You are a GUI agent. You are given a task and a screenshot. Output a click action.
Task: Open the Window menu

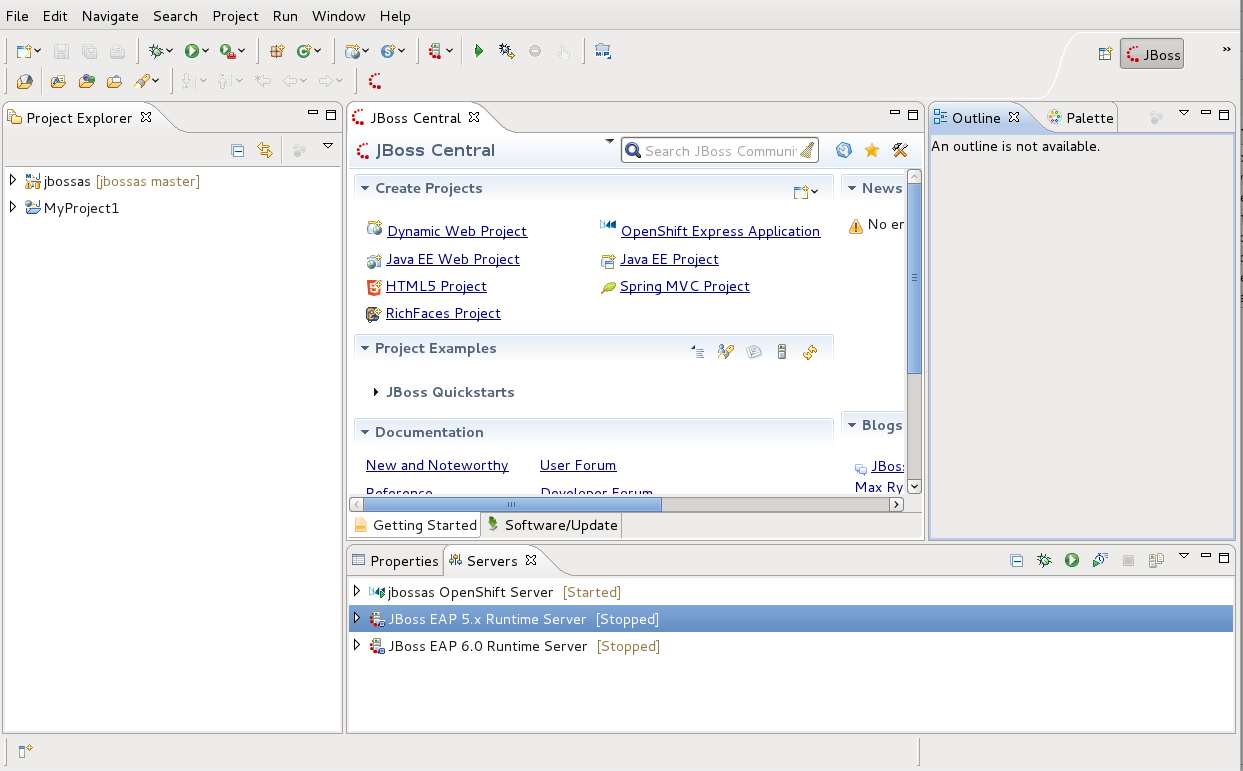click(x=339, y=16)
